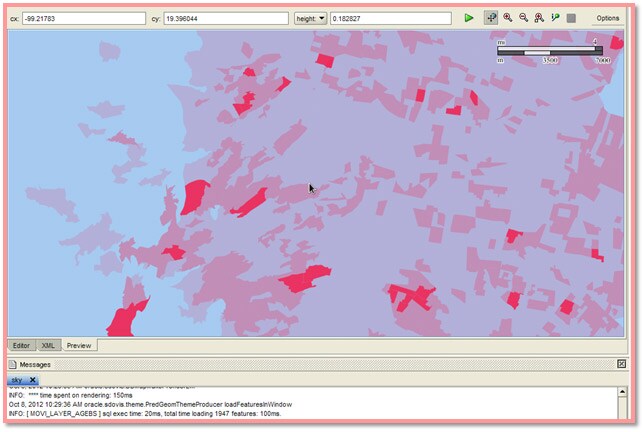644x432 pixels.
Task: Click the messages log scrollbar up arrow
Action: pyautogui.click(x=622, y=392)
